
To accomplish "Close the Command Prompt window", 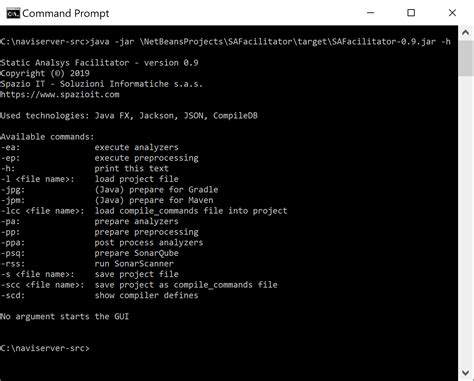I will pyautogui.click(x=452, y=13).
